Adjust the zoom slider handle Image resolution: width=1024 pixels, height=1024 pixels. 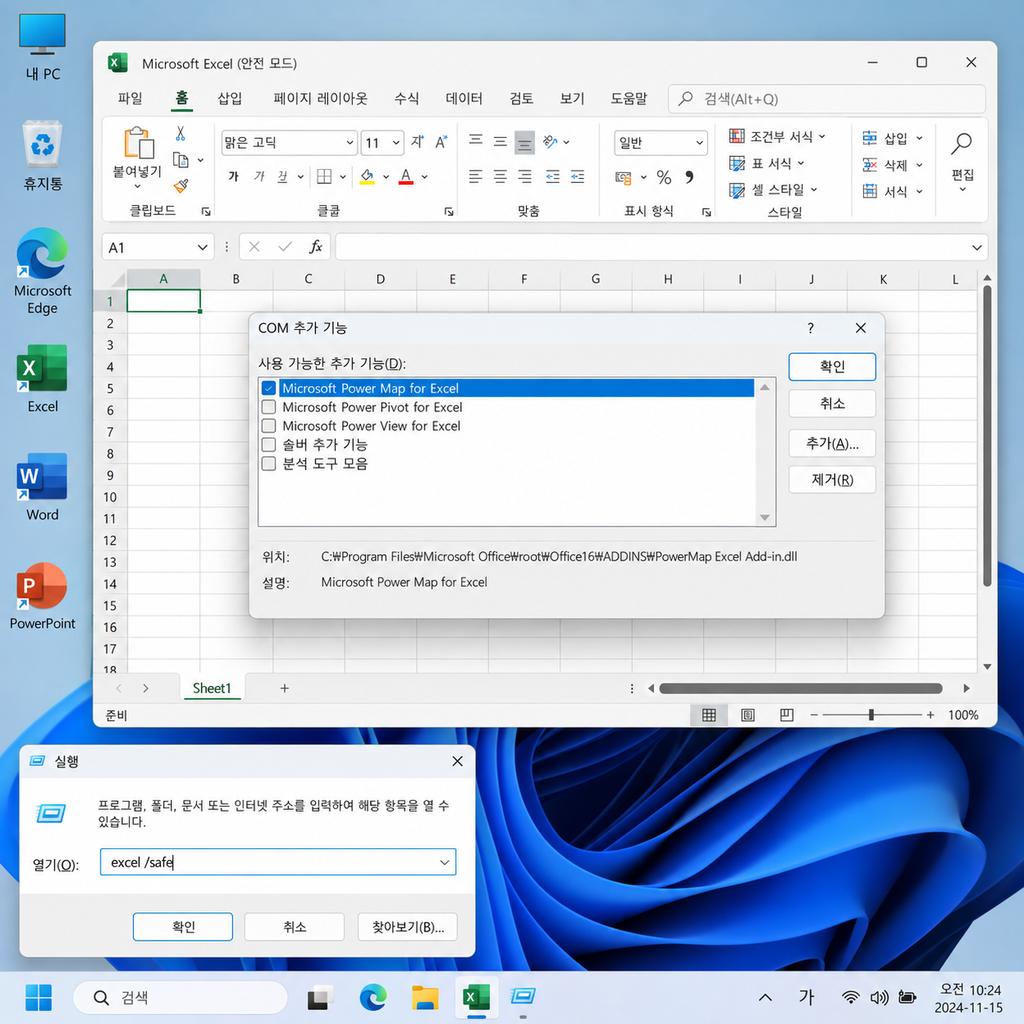click(871, 715)
